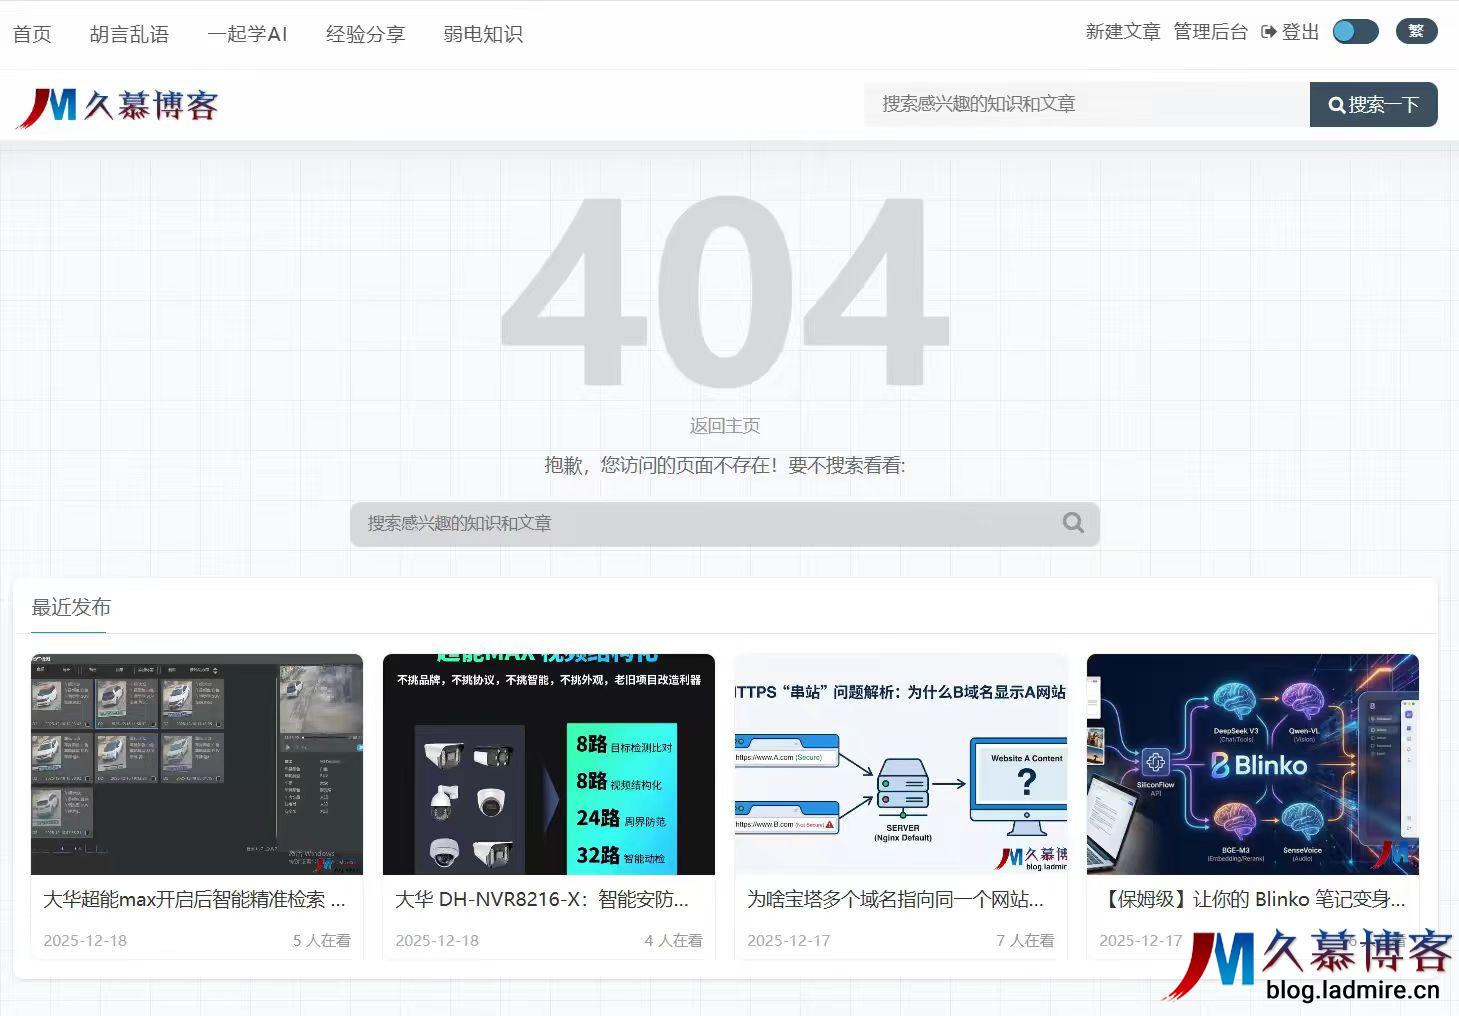Open the 弱电知识 section
This screenshot has width=1459, height=1016.
tap(481, 34)
